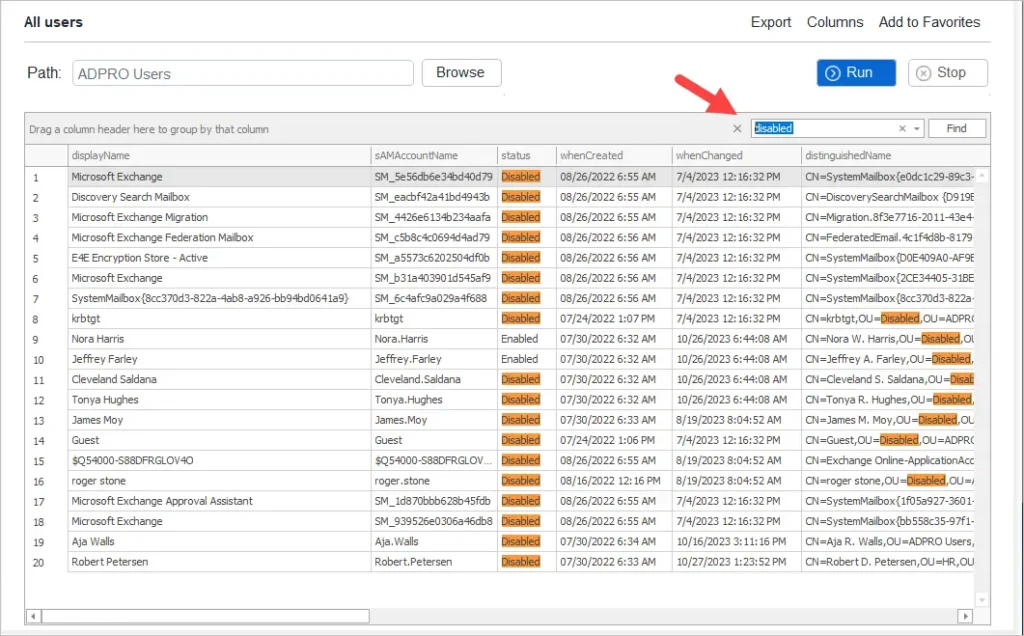The height and width of the screenshot is (636, 1024).
Task: Sort by whenCreated column header
Action: pos(614,155)
